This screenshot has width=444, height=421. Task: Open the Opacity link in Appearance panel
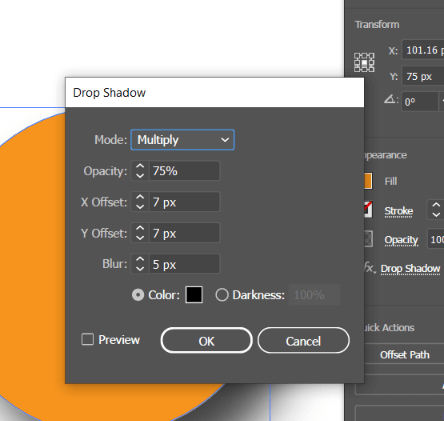(x=401, y=240)
